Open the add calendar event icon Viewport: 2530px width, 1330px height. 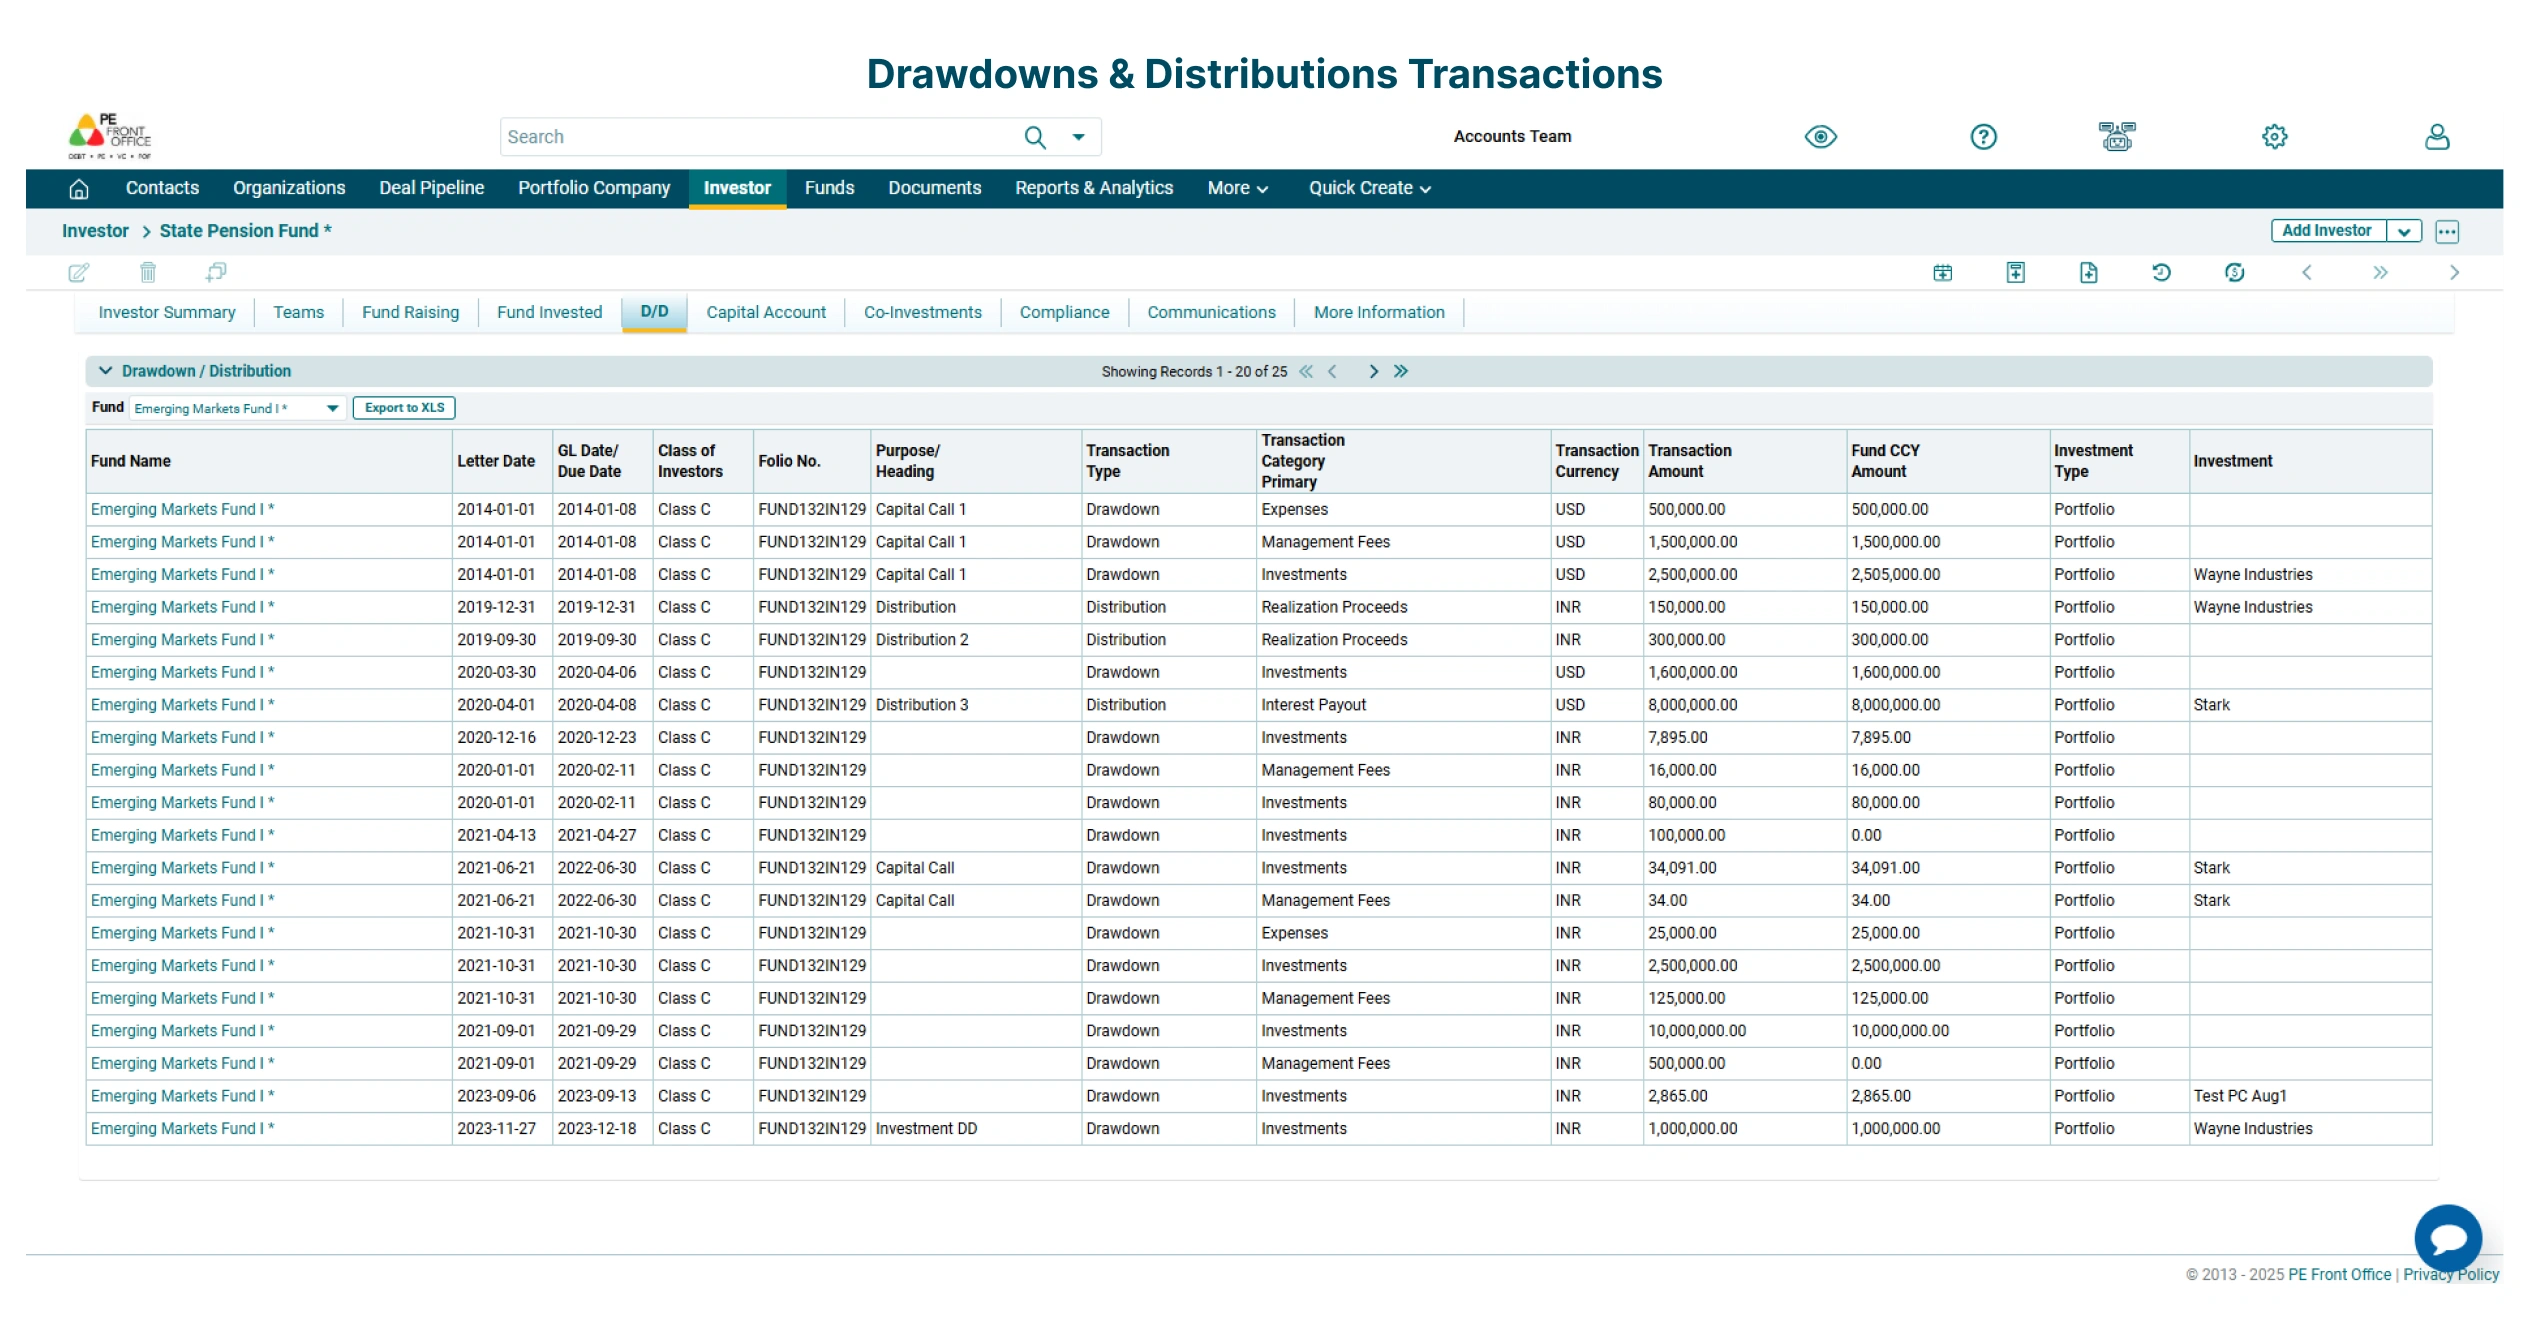[x=1941, y=272]
